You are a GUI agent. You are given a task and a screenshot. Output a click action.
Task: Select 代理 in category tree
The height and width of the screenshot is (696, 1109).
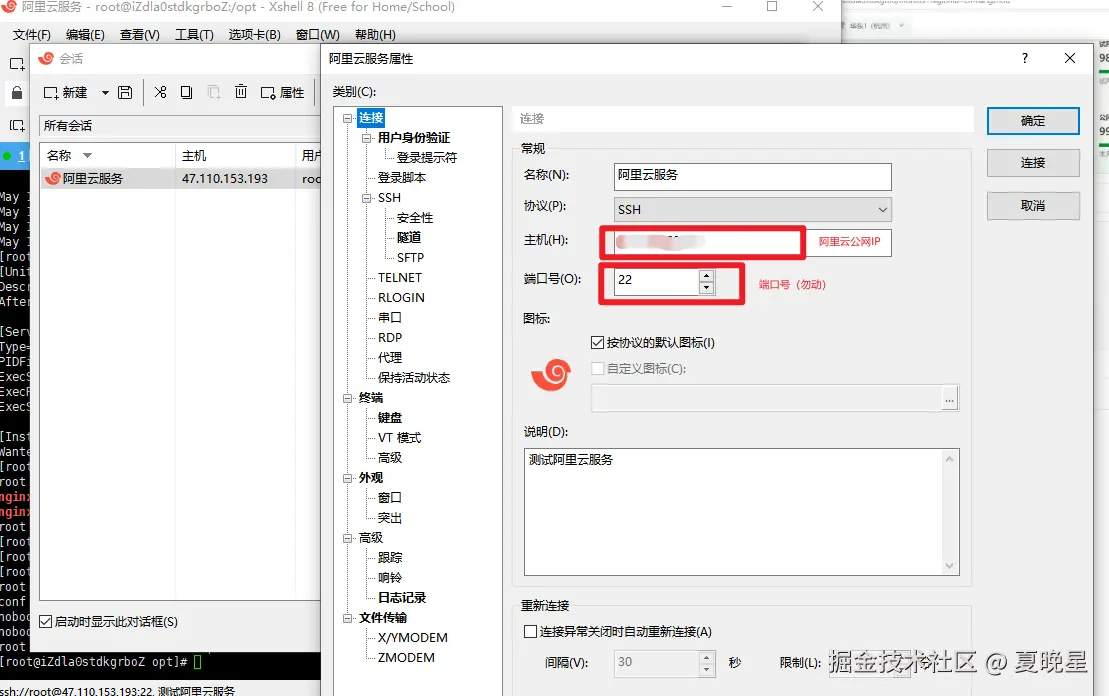390,358
